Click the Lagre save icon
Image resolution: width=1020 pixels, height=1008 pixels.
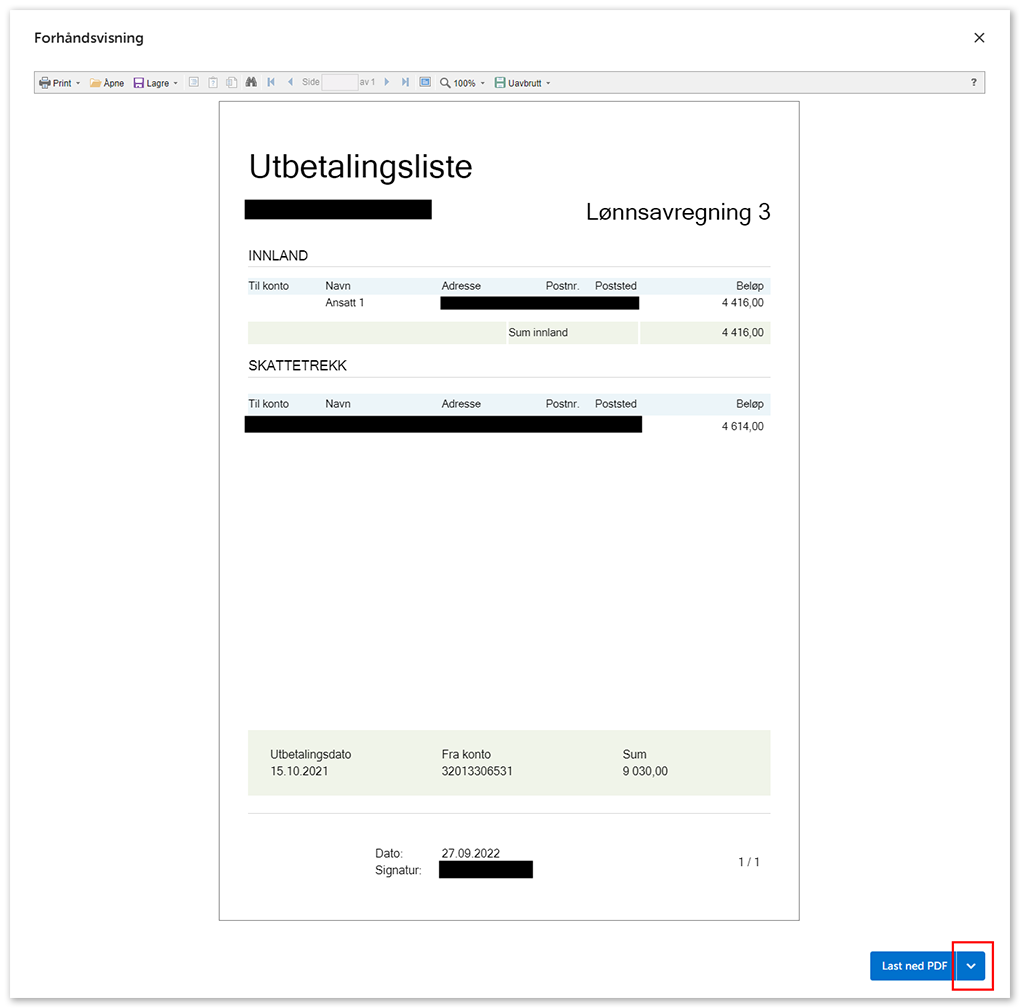[x=139, y=83]
